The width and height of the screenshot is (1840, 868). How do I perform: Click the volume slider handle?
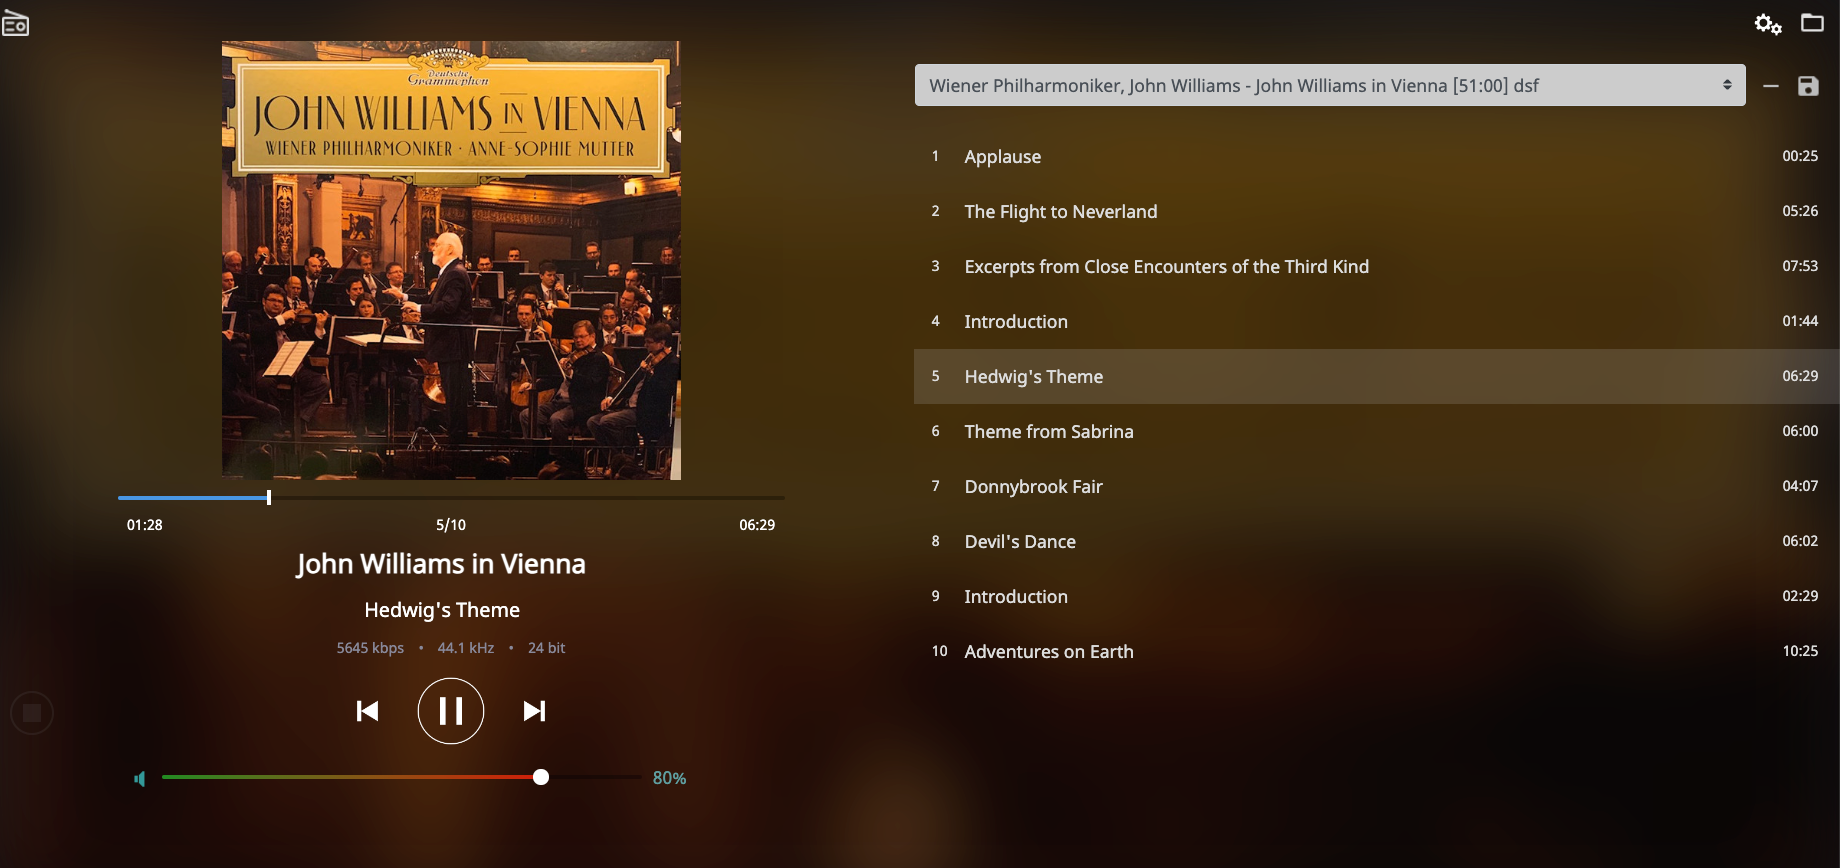pyautogui.click(x=541, y=777)
